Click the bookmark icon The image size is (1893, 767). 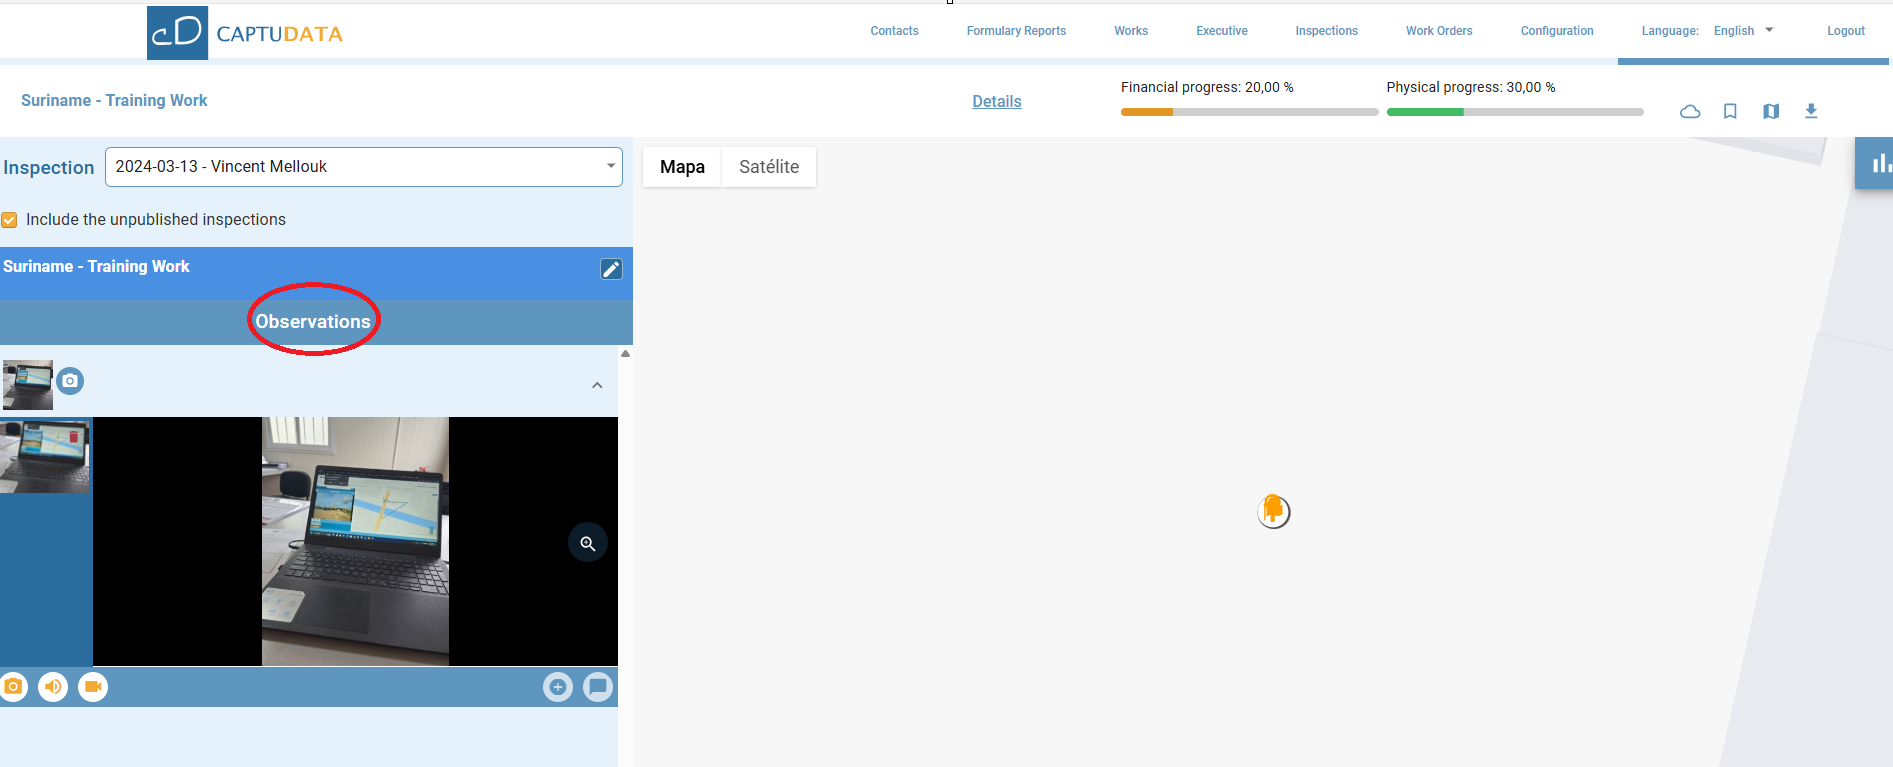point(1730,112)
